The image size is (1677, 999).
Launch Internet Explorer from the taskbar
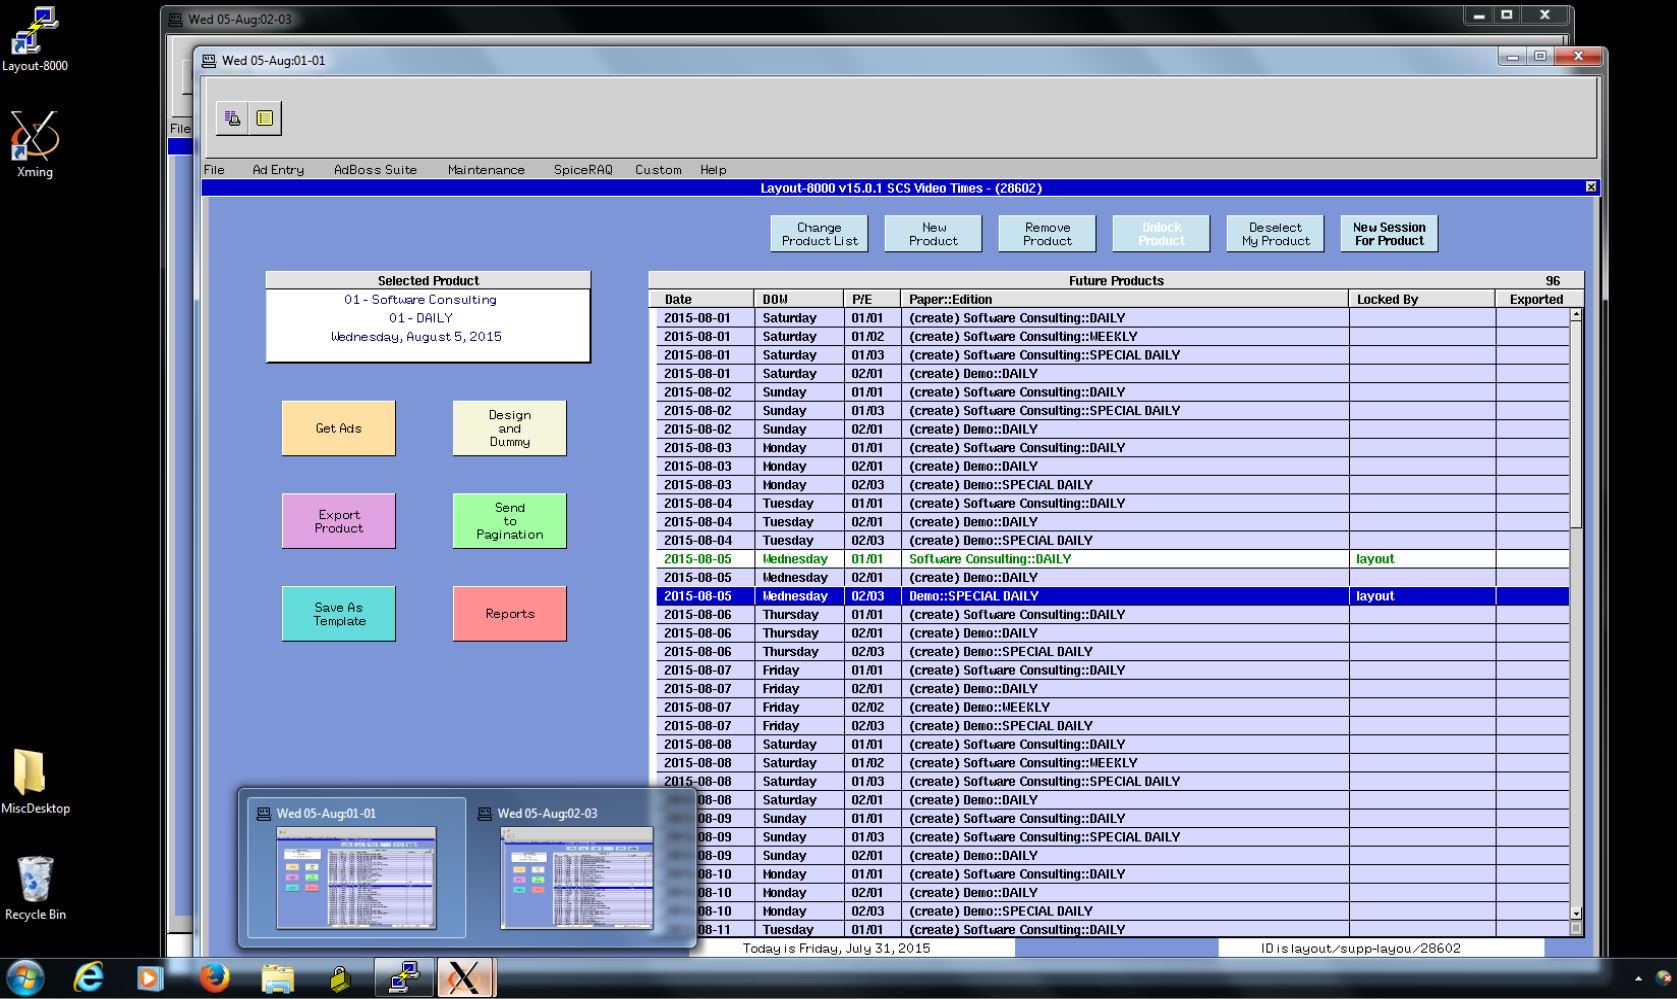coord(89,977)
